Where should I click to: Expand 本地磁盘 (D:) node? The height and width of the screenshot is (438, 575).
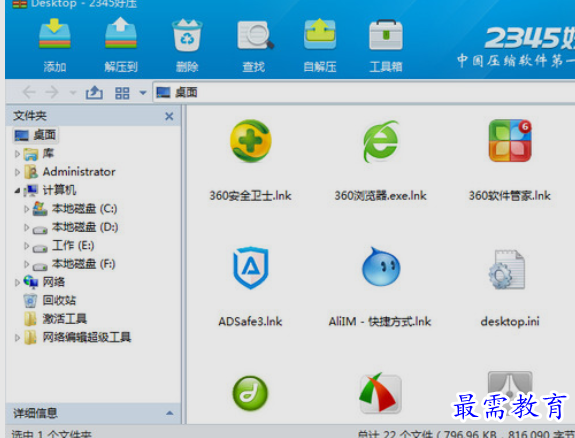26,227
